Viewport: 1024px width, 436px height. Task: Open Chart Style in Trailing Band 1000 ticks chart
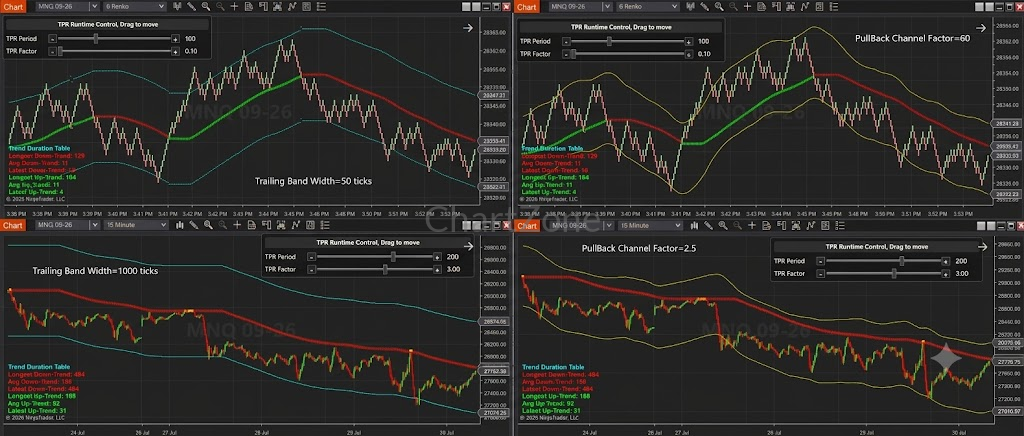pos(180,225)
